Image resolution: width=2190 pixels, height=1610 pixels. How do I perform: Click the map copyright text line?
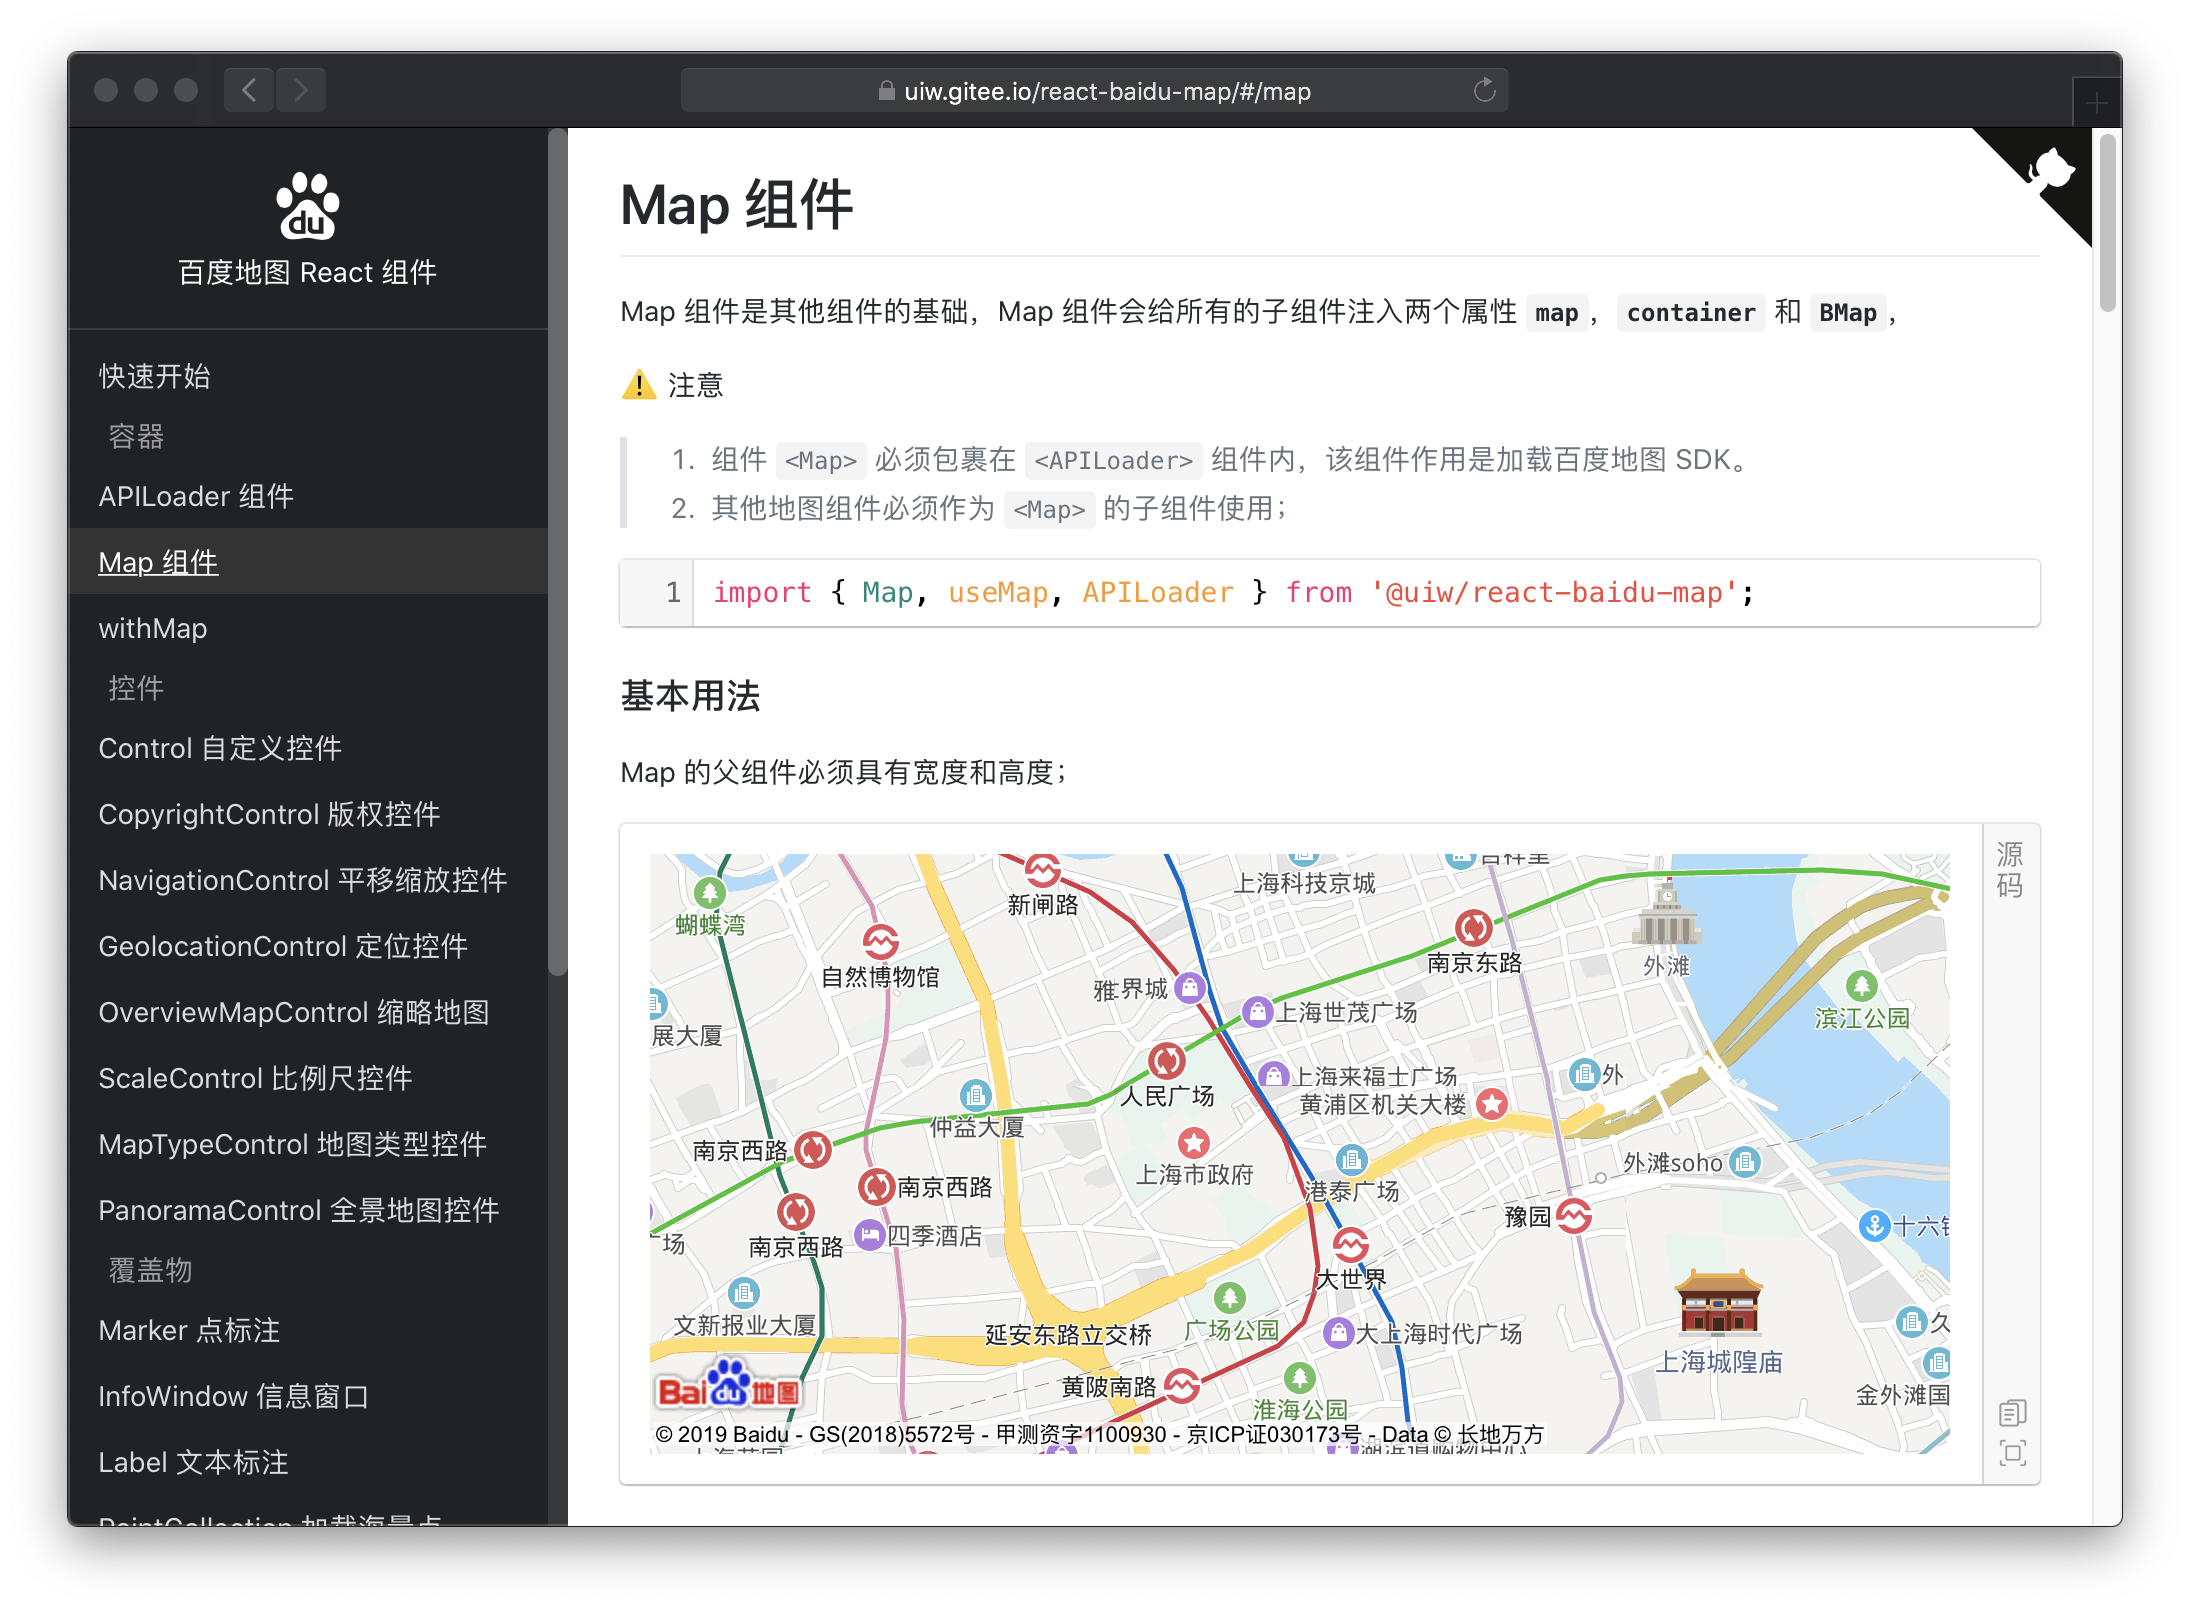(x=1099, y=1434)
